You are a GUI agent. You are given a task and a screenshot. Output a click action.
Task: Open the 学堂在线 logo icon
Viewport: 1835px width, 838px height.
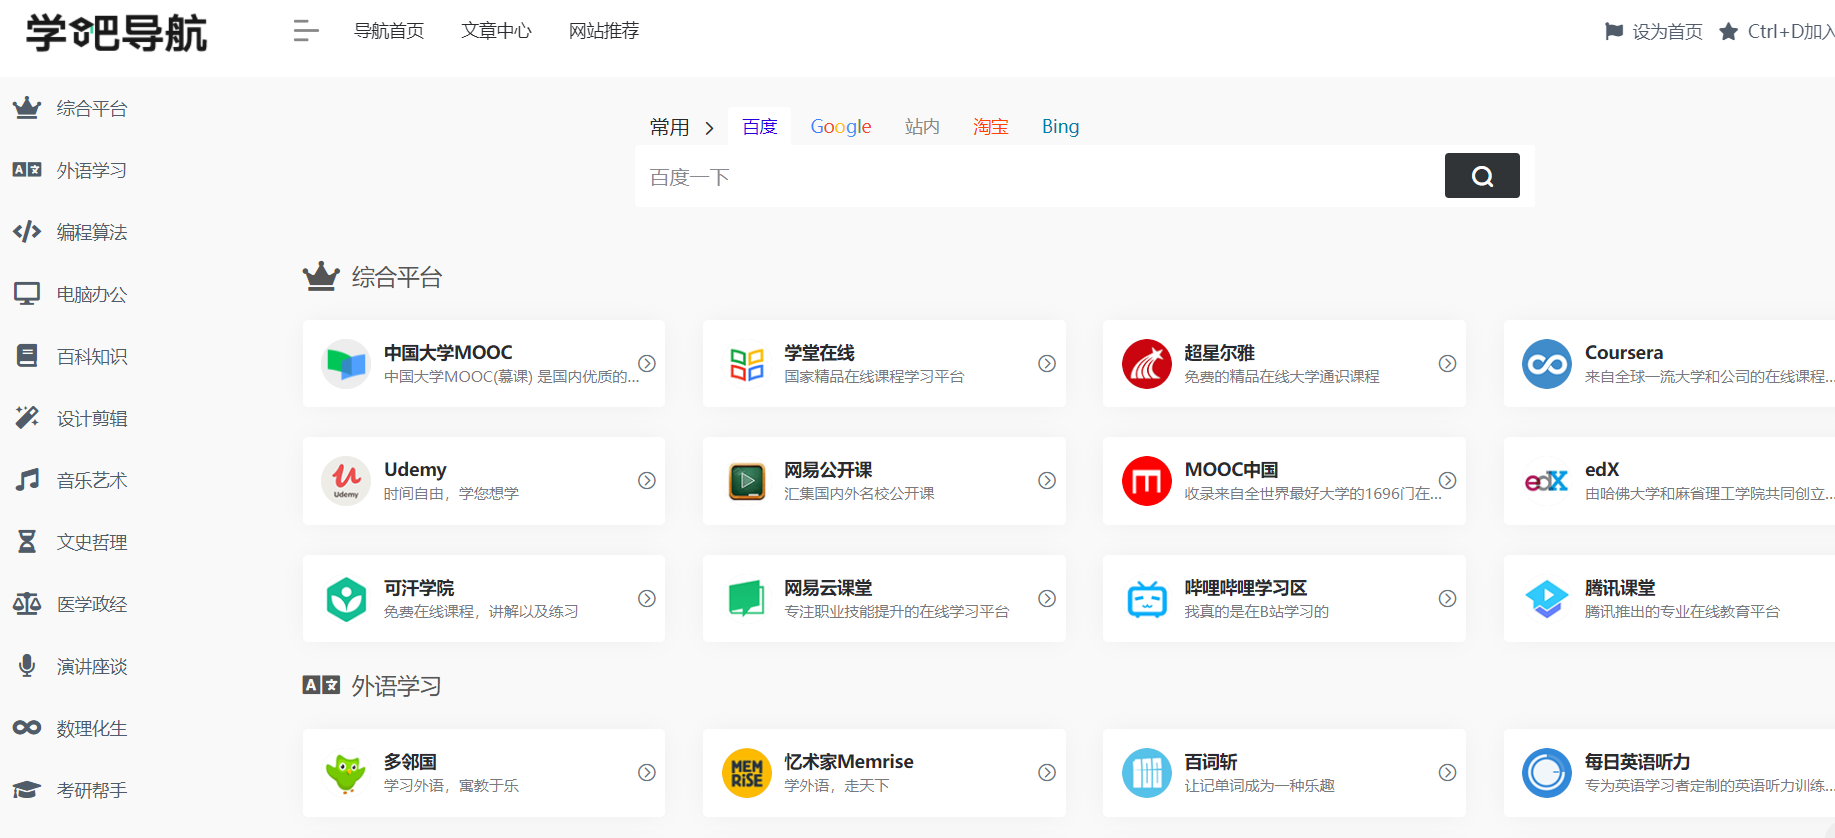point(747,364)
